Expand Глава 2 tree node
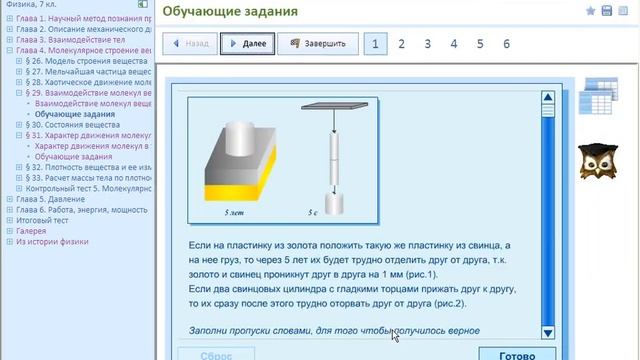Image resolution: width=640 pixels, height=360 pixels. coord(10,29)
